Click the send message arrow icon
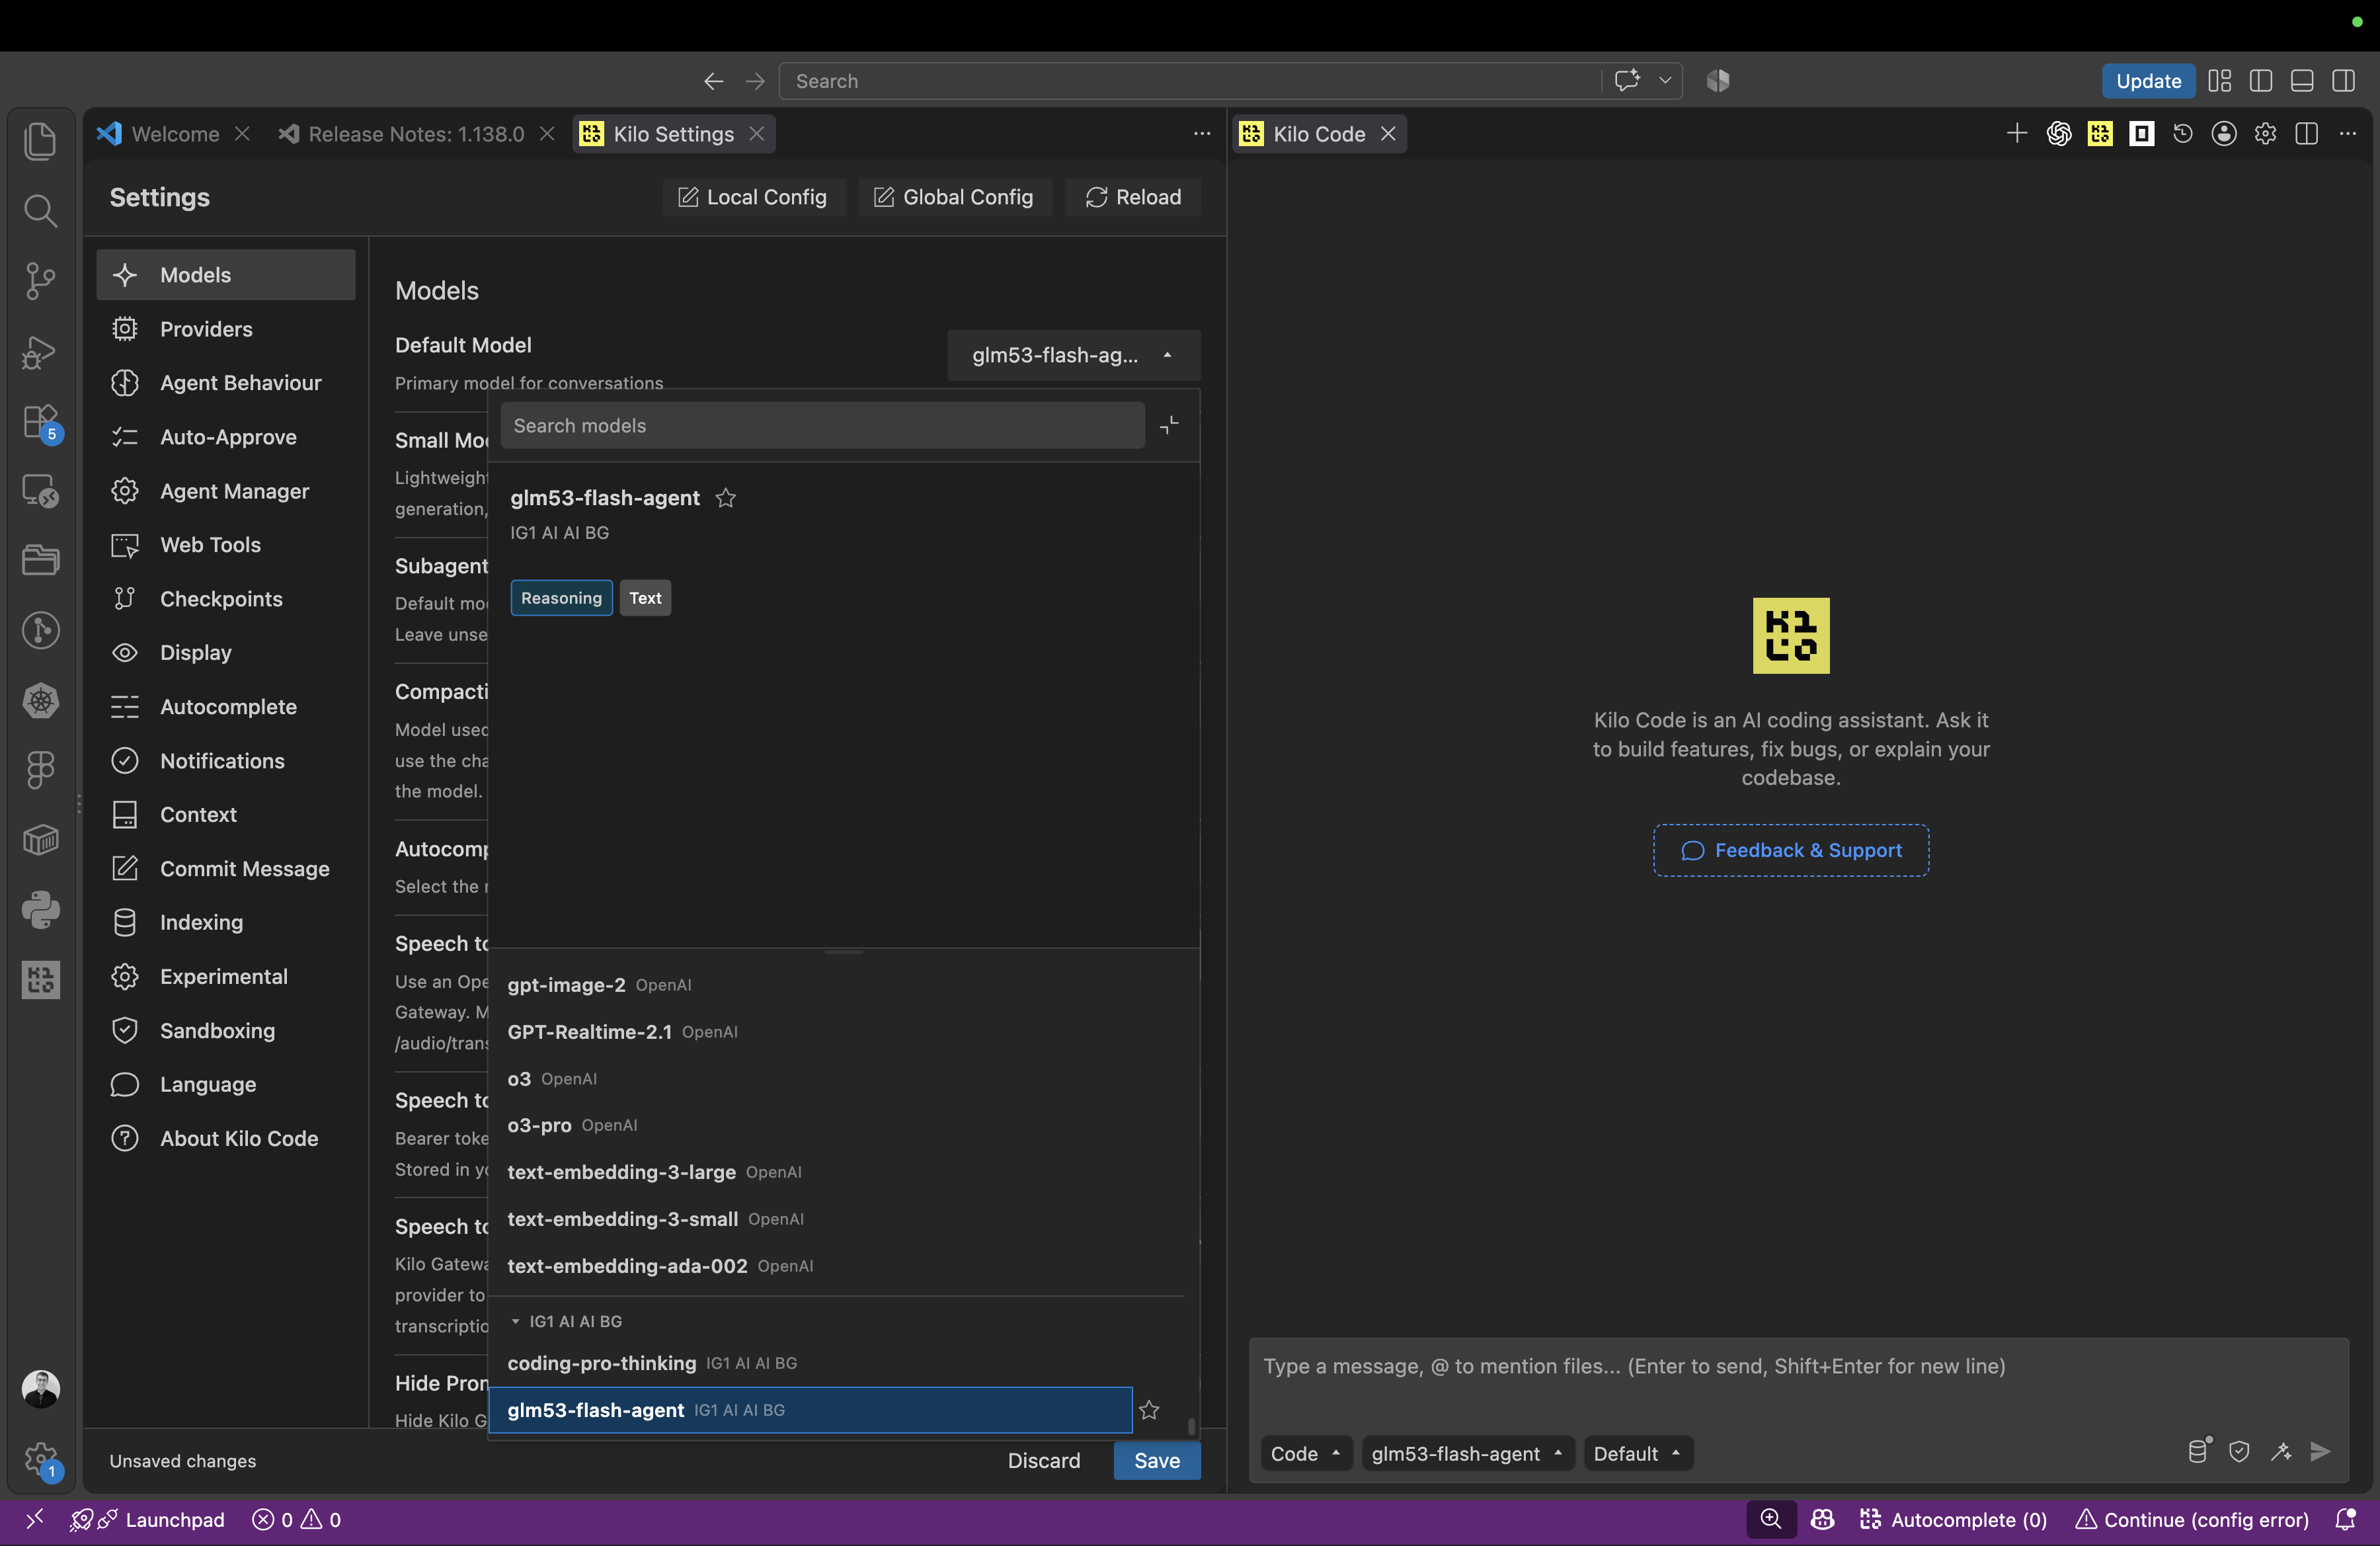The width and height of the screenshot is (2380, 1546). pos(2321,1452)
